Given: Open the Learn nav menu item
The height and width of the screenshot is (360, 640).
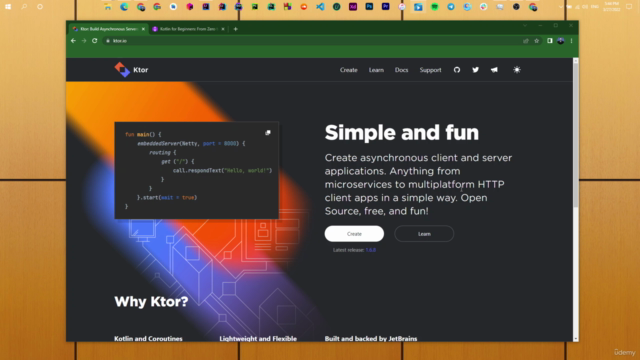Looking at the screenshot, I should [x=376, y=70].
